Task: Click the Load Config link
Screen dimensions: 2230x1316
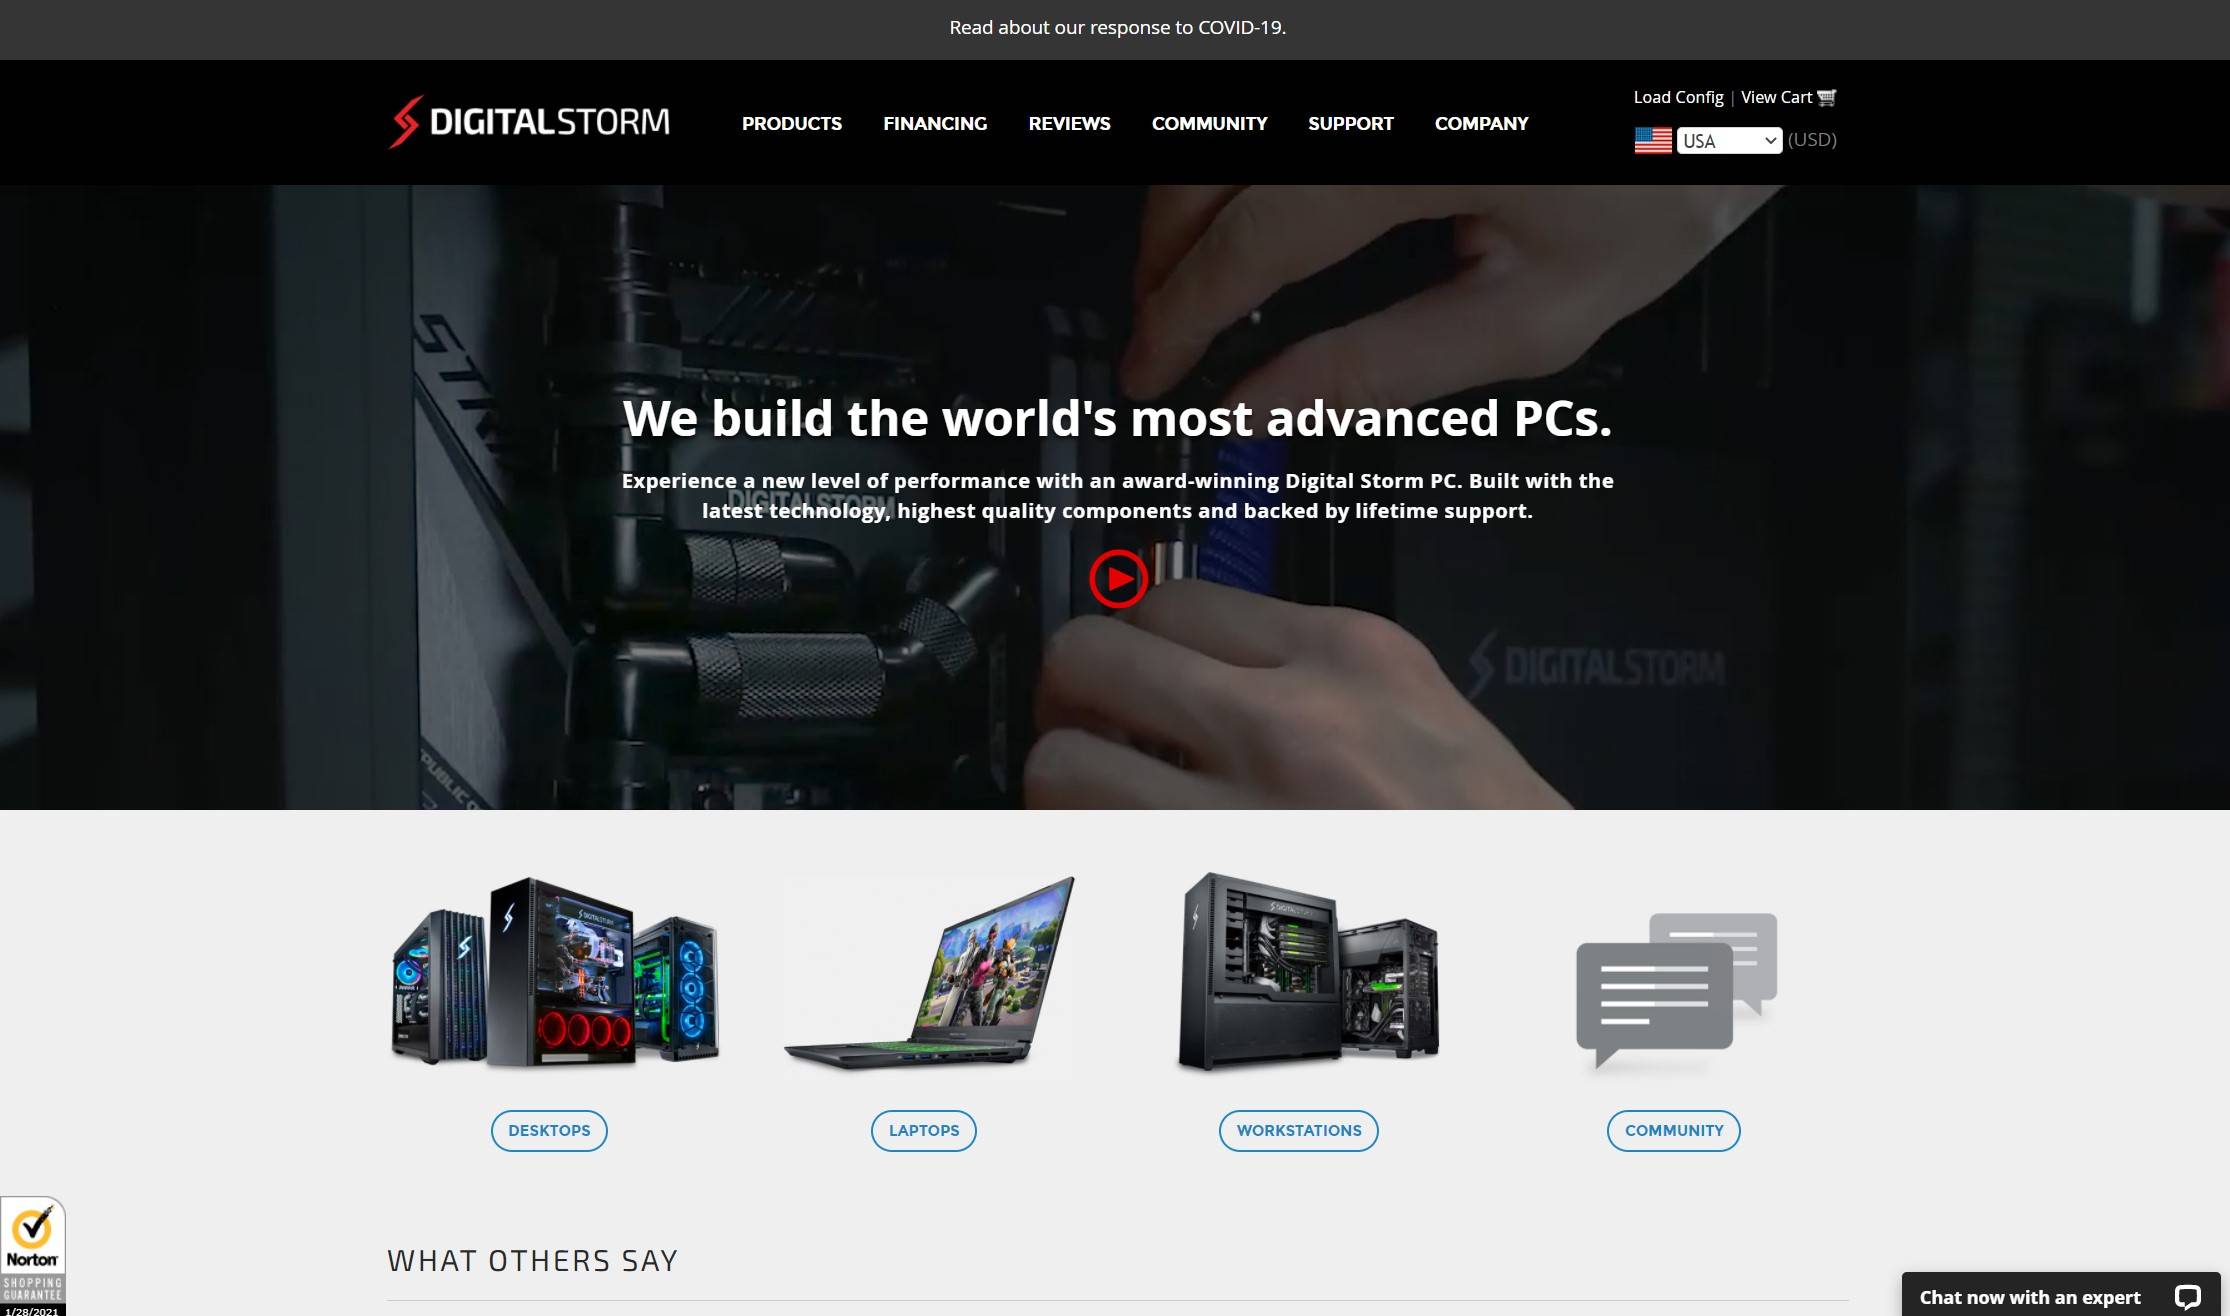Action: click(x=1678, y=97)
